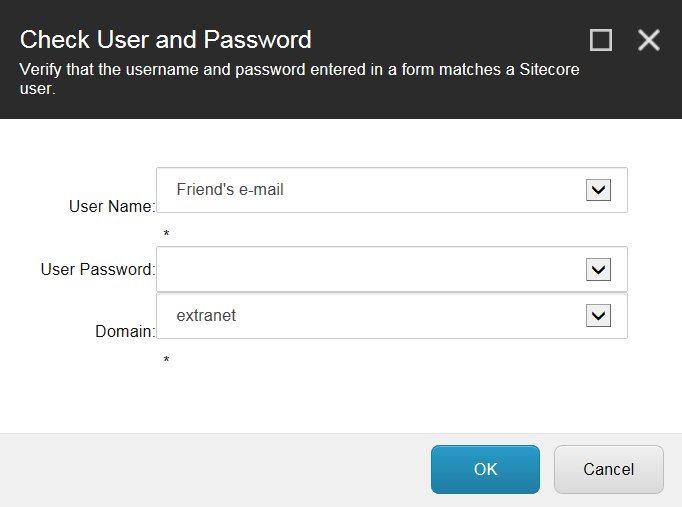Screen dimensions: 682x507
Task: Click the required asterisk under User Name
Action: tap(166, 233)
